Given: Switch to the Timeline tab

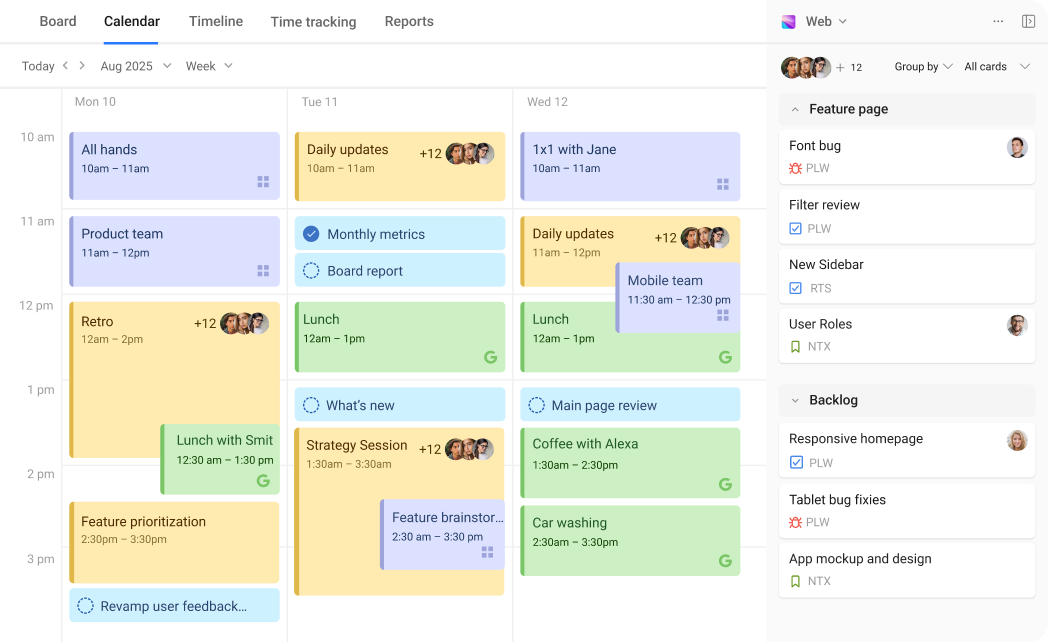Looking at the screenshot, I should (x=215, y=21).
